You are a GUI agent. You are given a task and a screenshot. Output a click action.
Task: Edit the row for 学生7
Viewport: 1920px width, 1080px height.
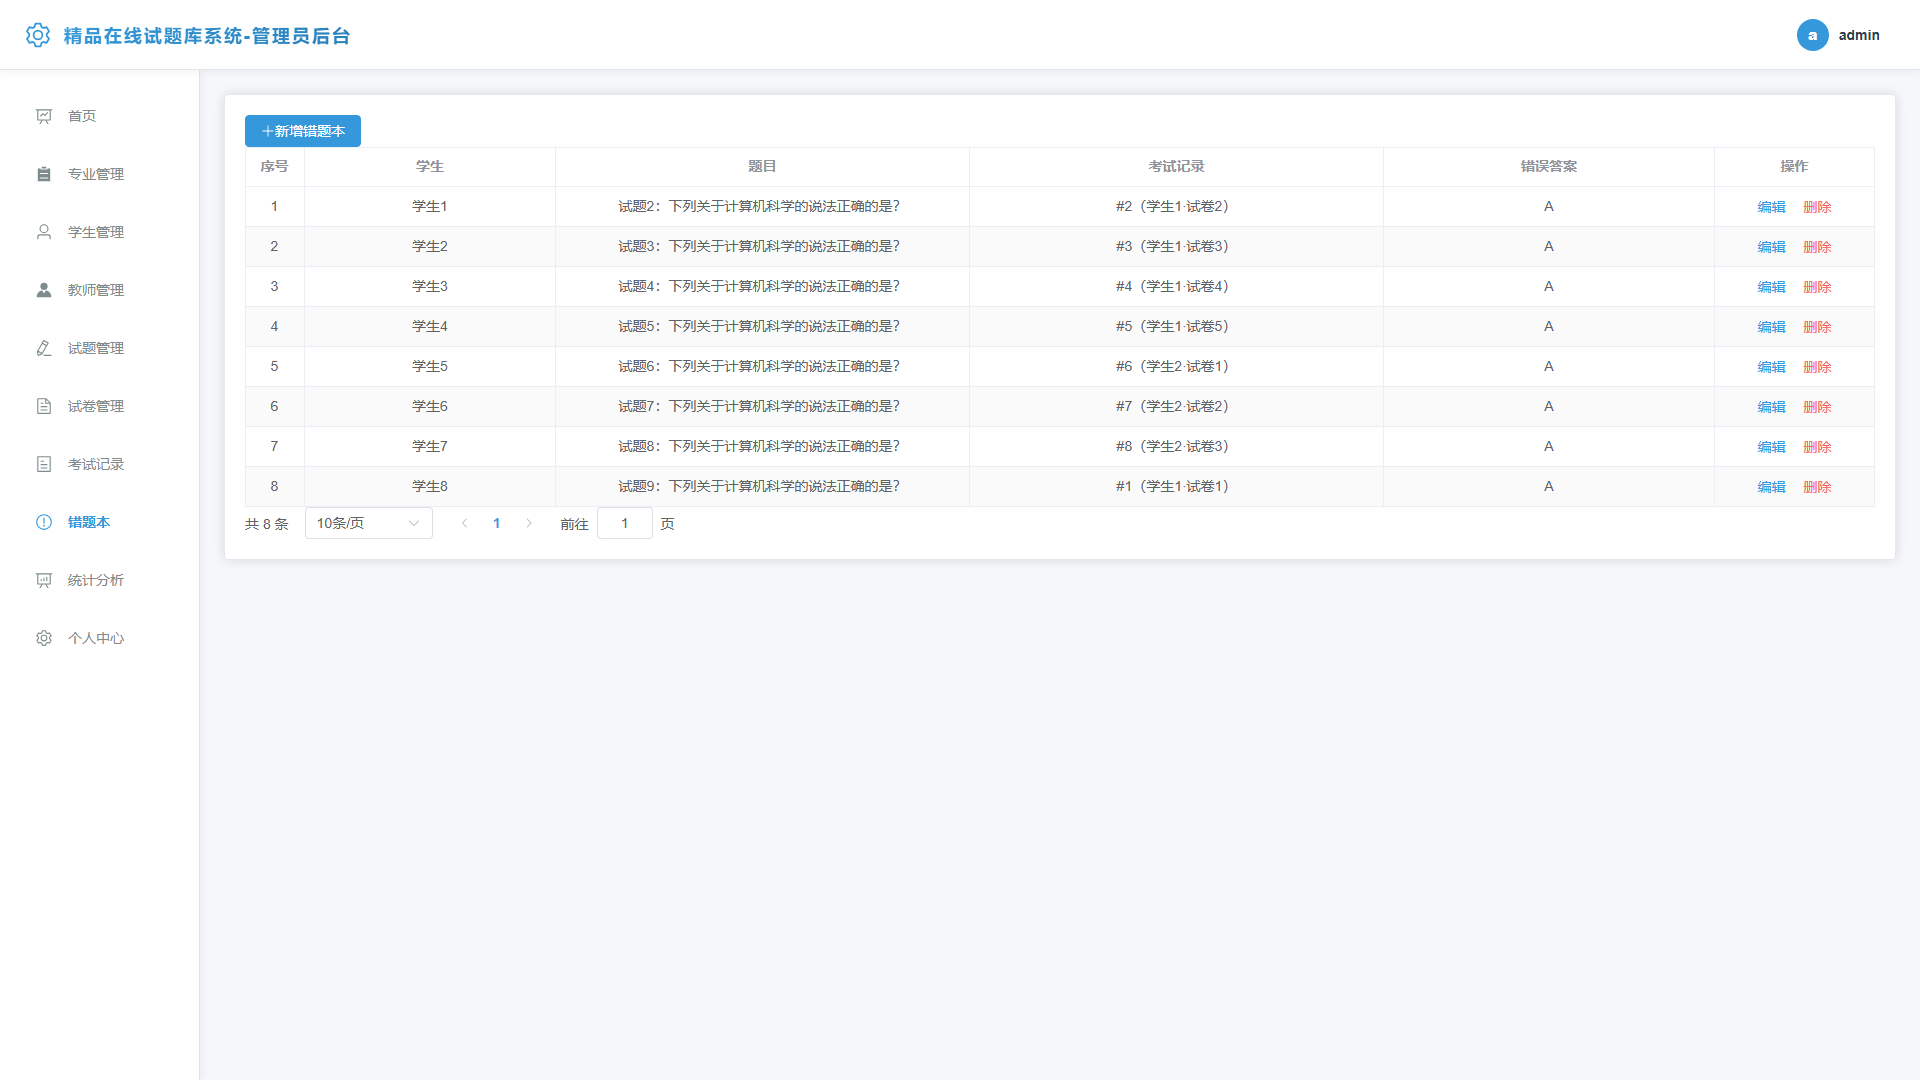[1771, 447]
